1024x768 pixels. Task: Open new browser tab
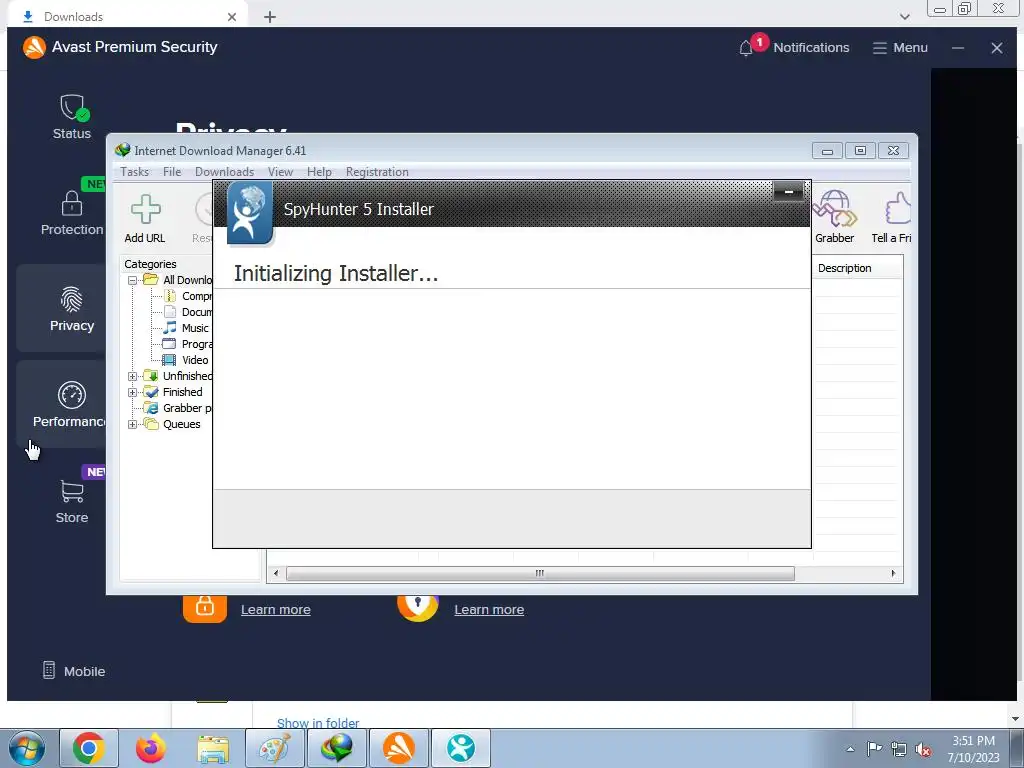pos(270,17)
